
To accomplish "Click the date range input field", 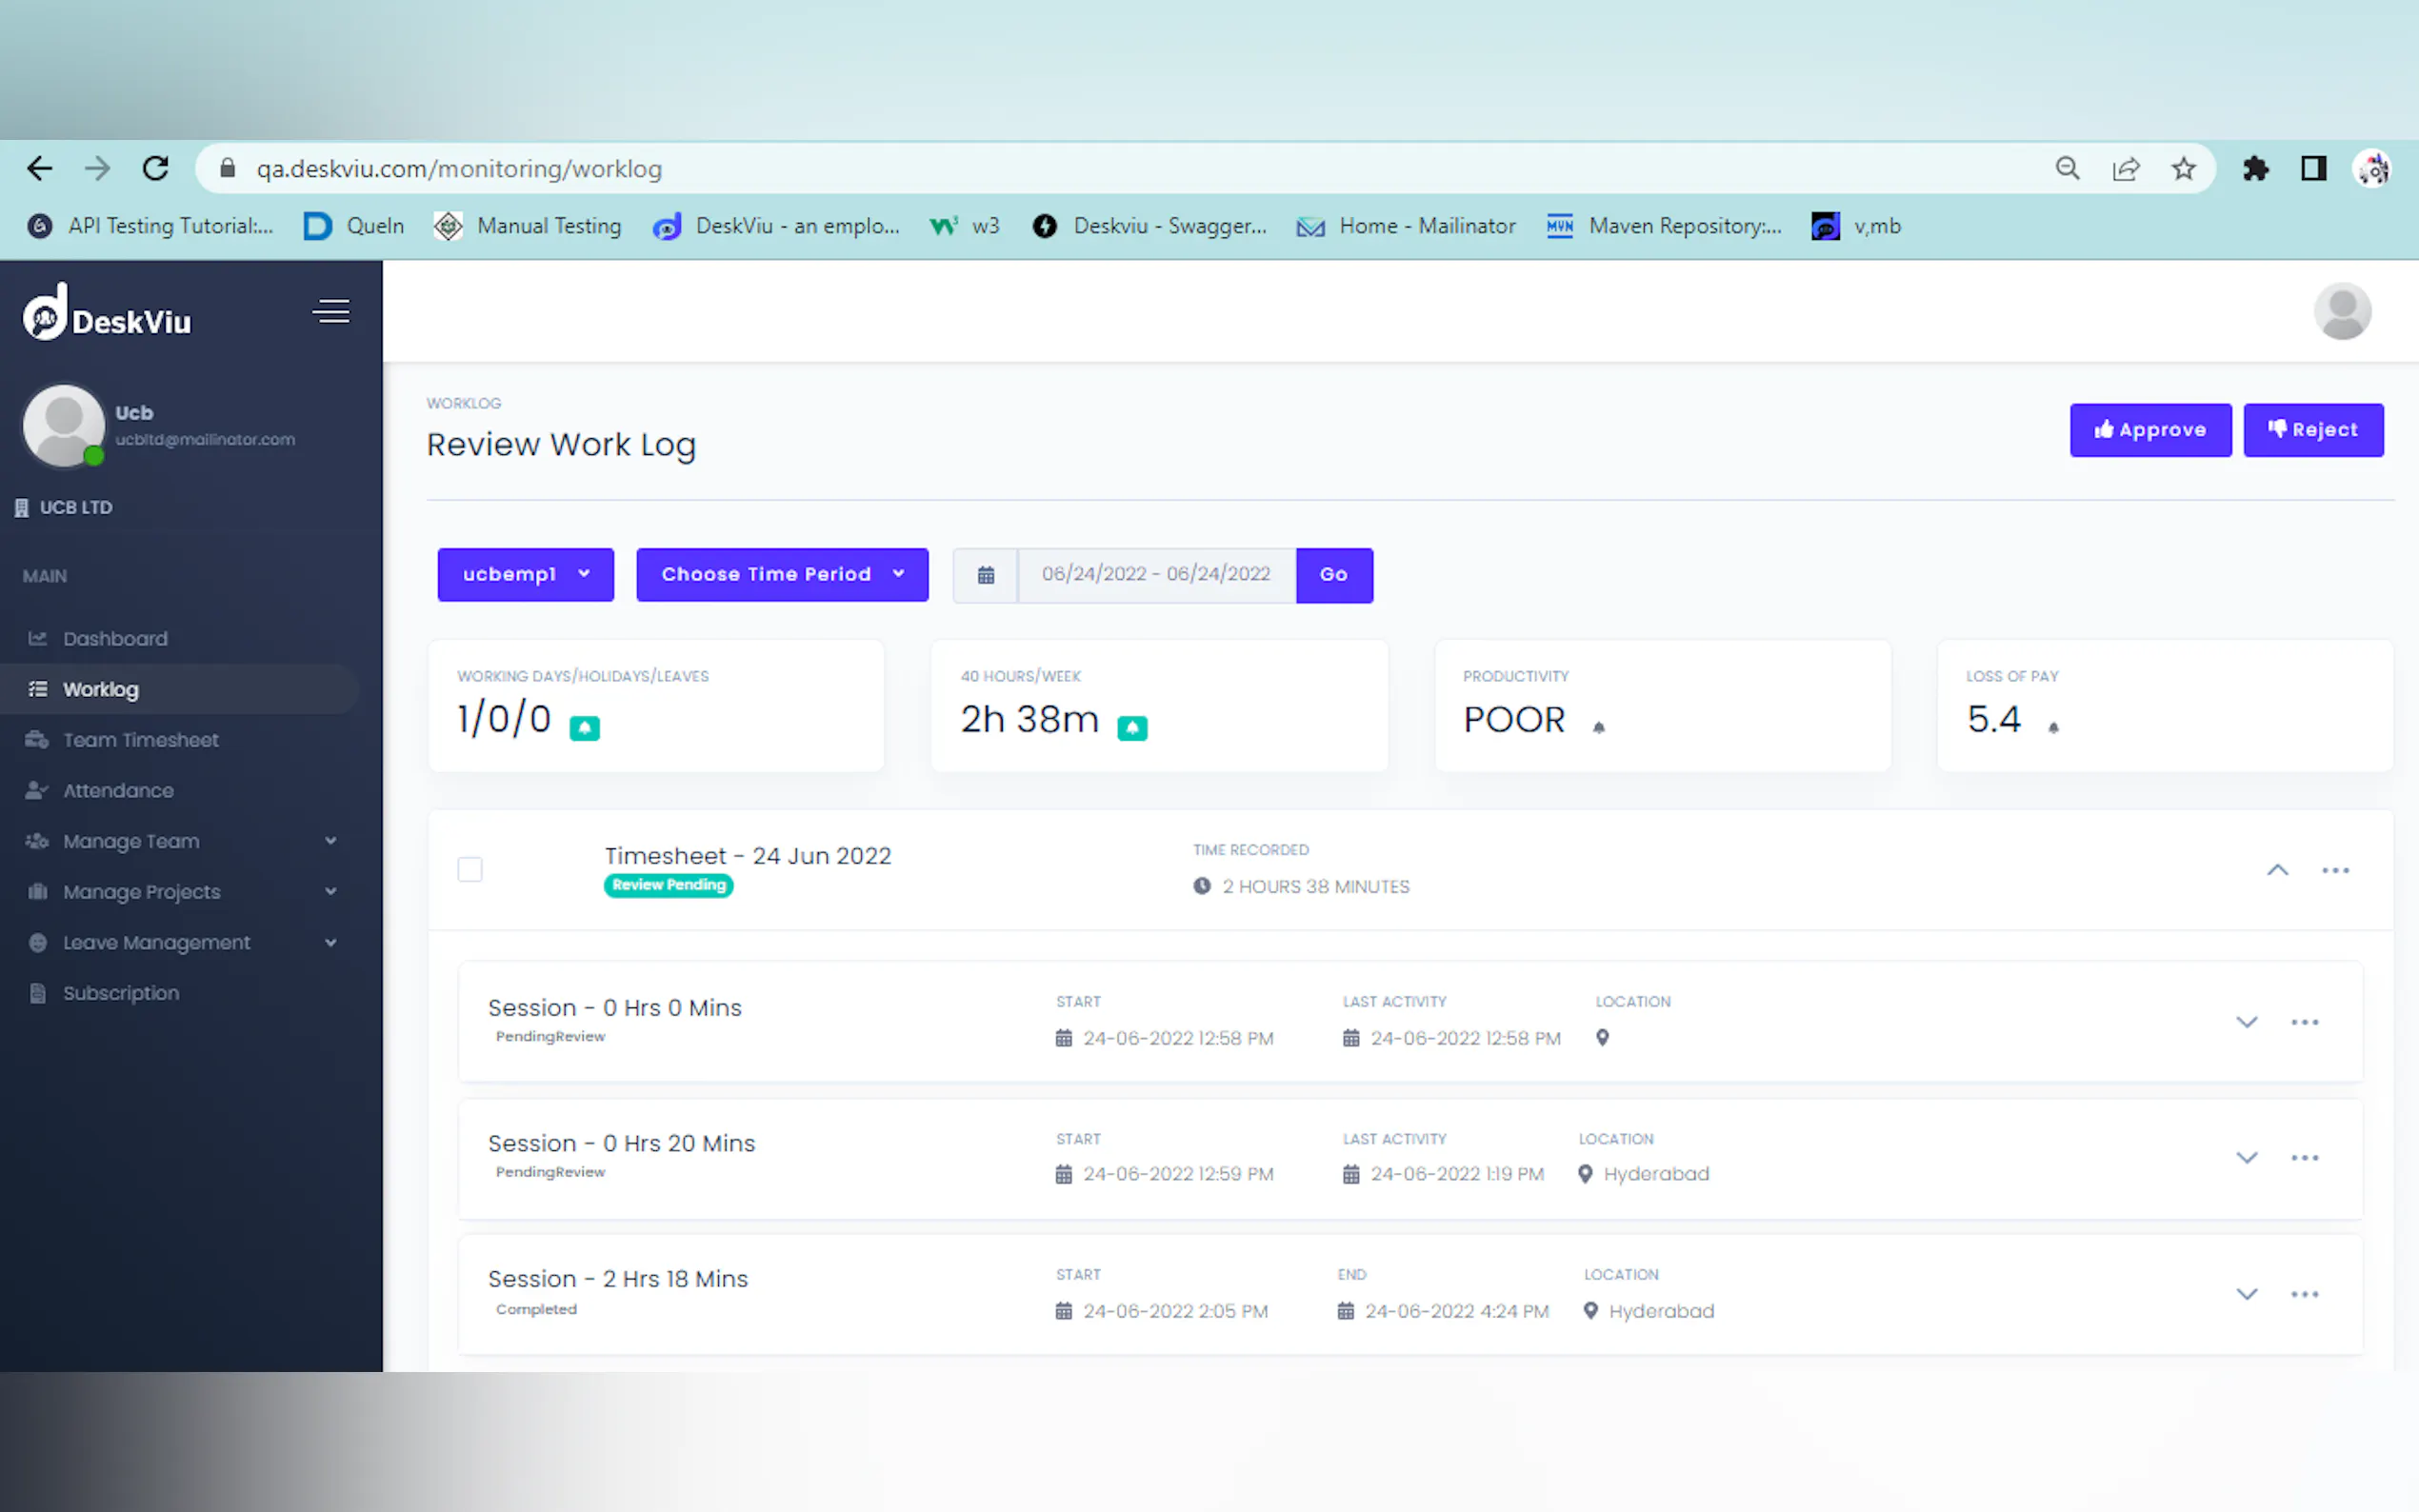I will point(1155,575).
